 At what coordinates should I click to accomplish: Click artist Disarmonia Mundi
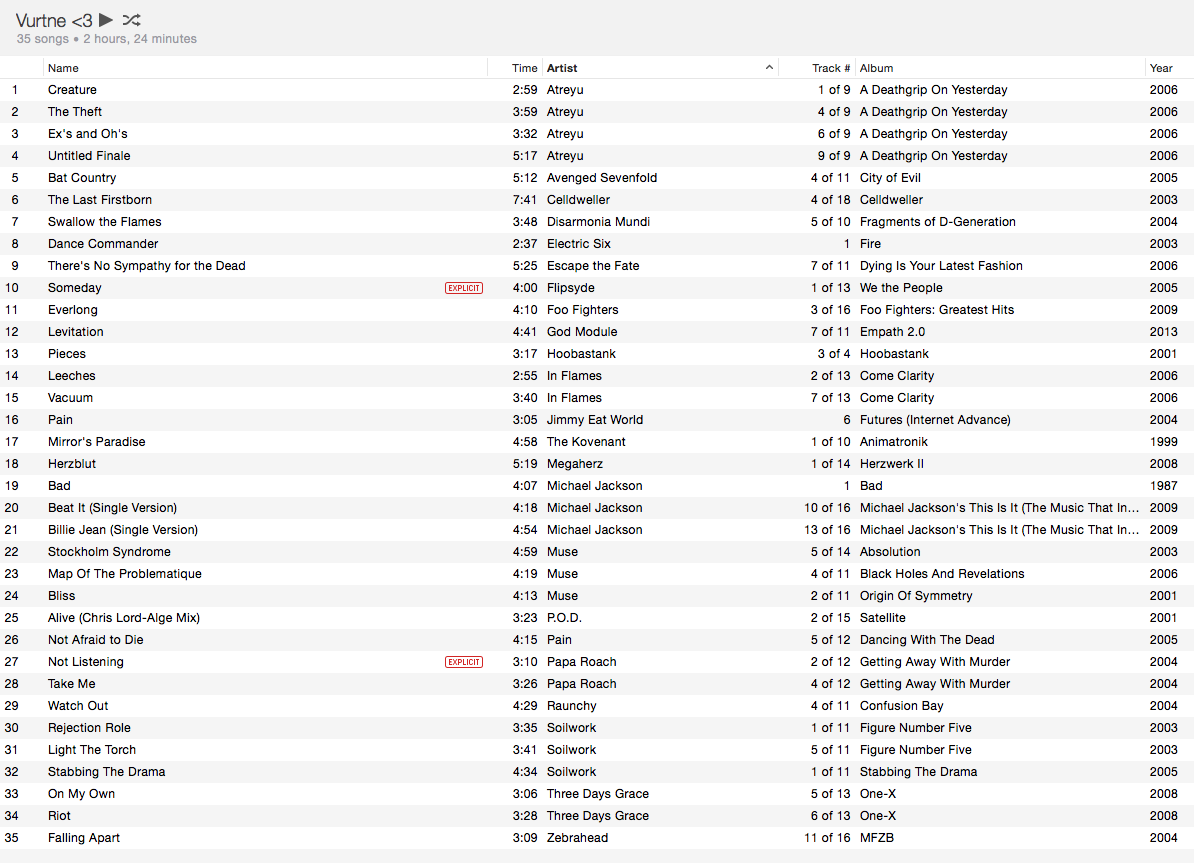599,222
